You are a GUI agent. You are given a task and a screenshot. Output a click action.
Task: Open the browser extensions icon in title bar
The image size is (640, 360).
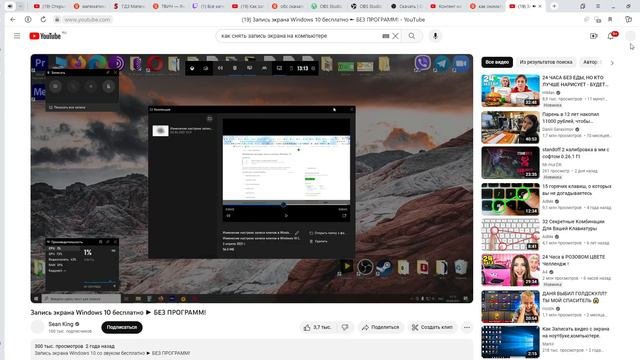coord(582,6)
